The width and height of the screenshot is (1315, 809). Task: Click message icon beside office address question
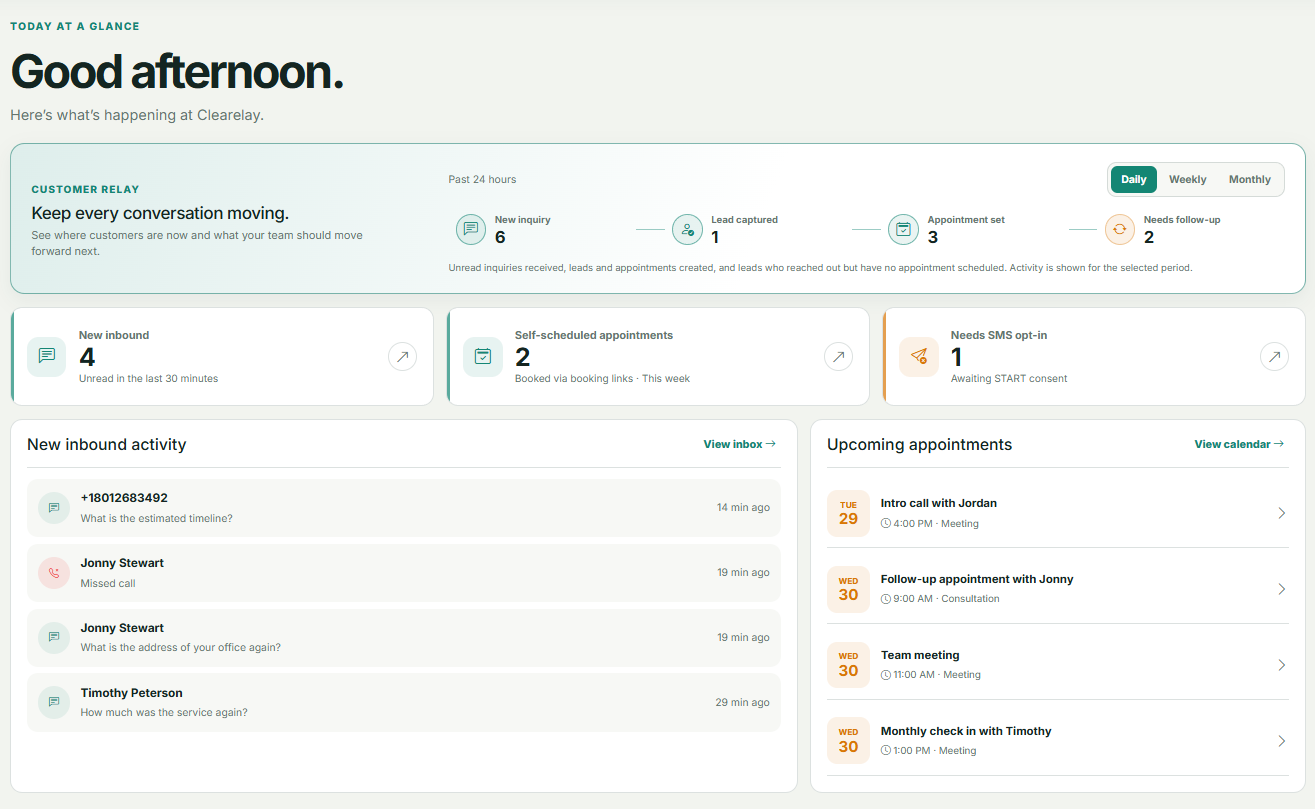pos(54,638)
